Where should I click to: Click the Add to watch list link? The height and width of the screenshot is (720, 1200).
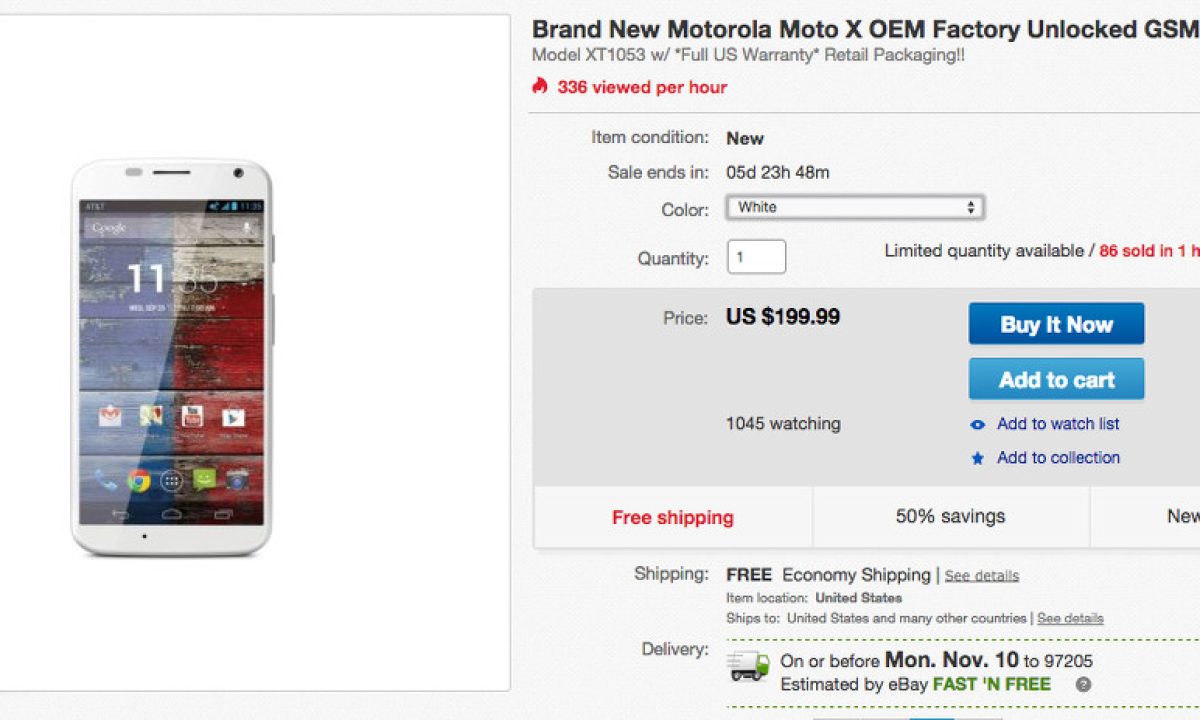(x=1058, y=424)
